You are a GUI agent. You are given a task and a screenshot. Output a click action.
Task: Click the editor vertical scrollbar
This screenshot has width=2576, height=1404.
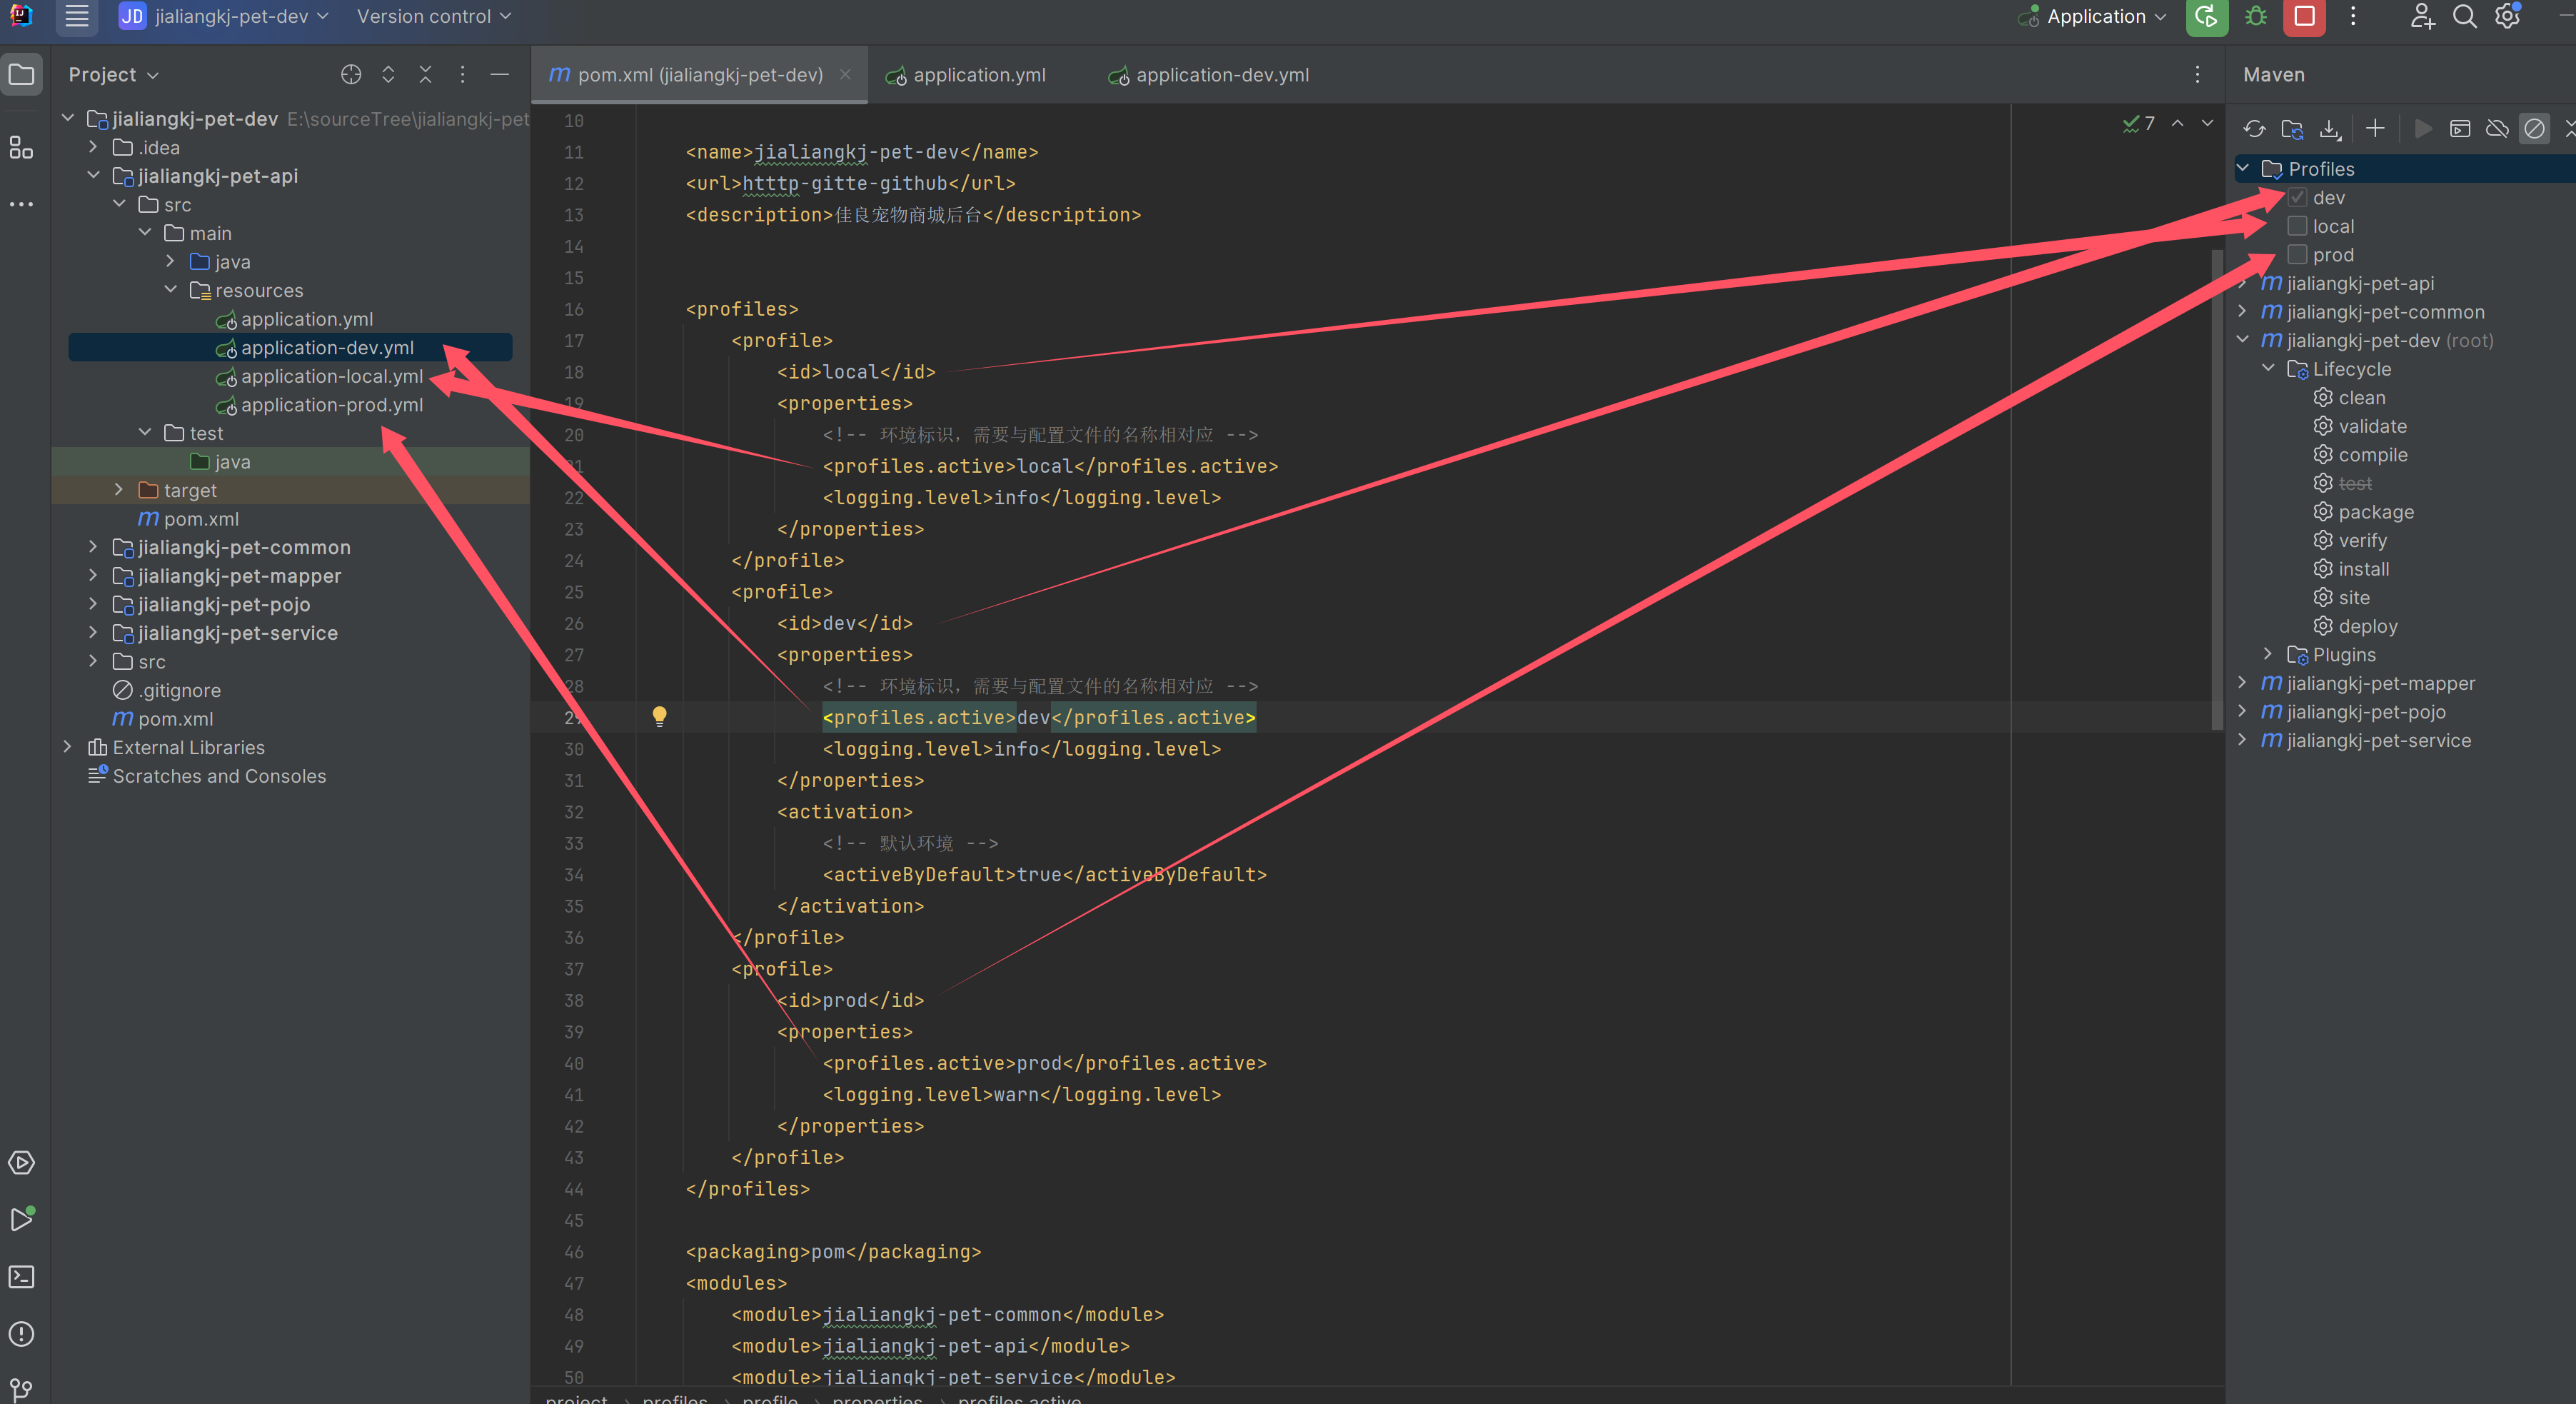(2217, 490)
